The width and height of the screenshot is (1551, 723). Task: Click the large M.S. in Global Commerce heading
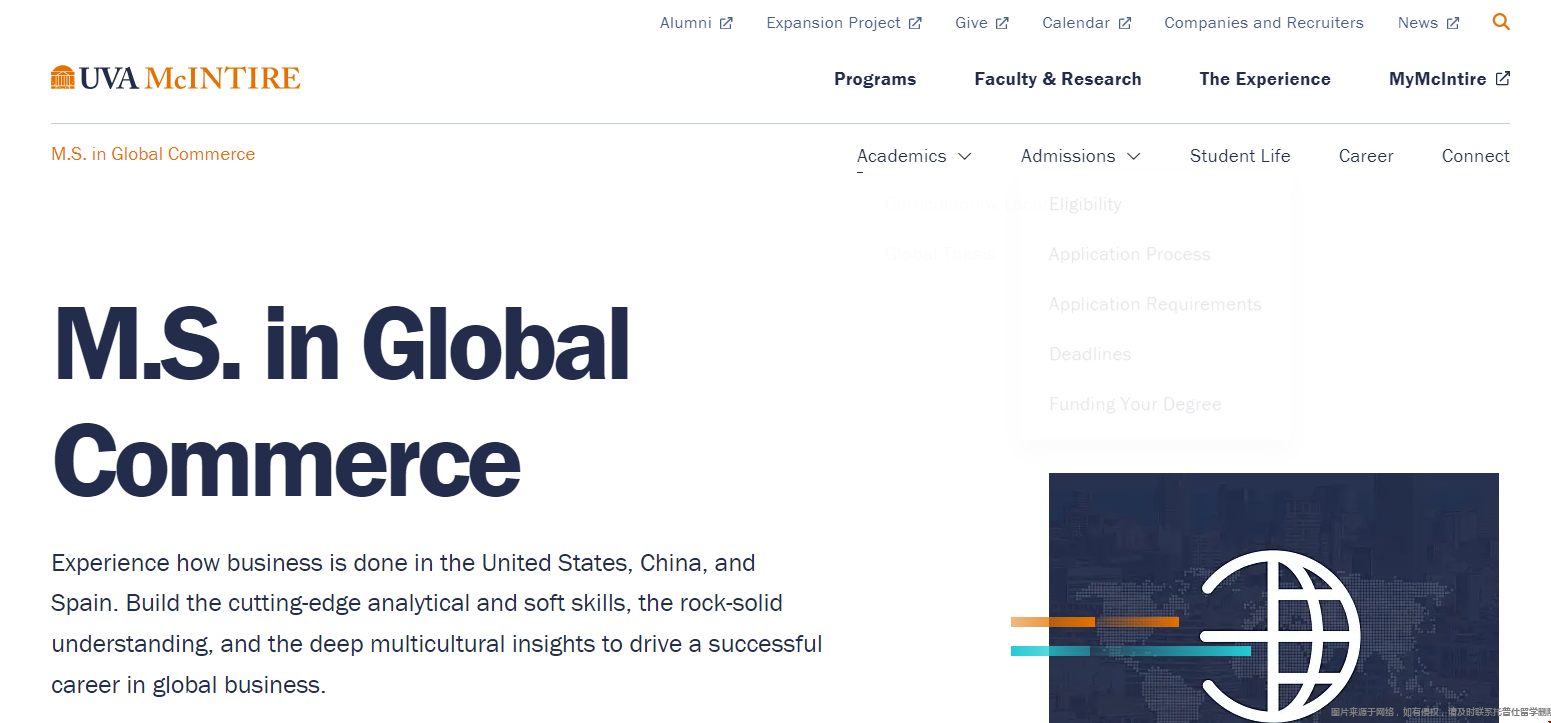pos(340,403)
